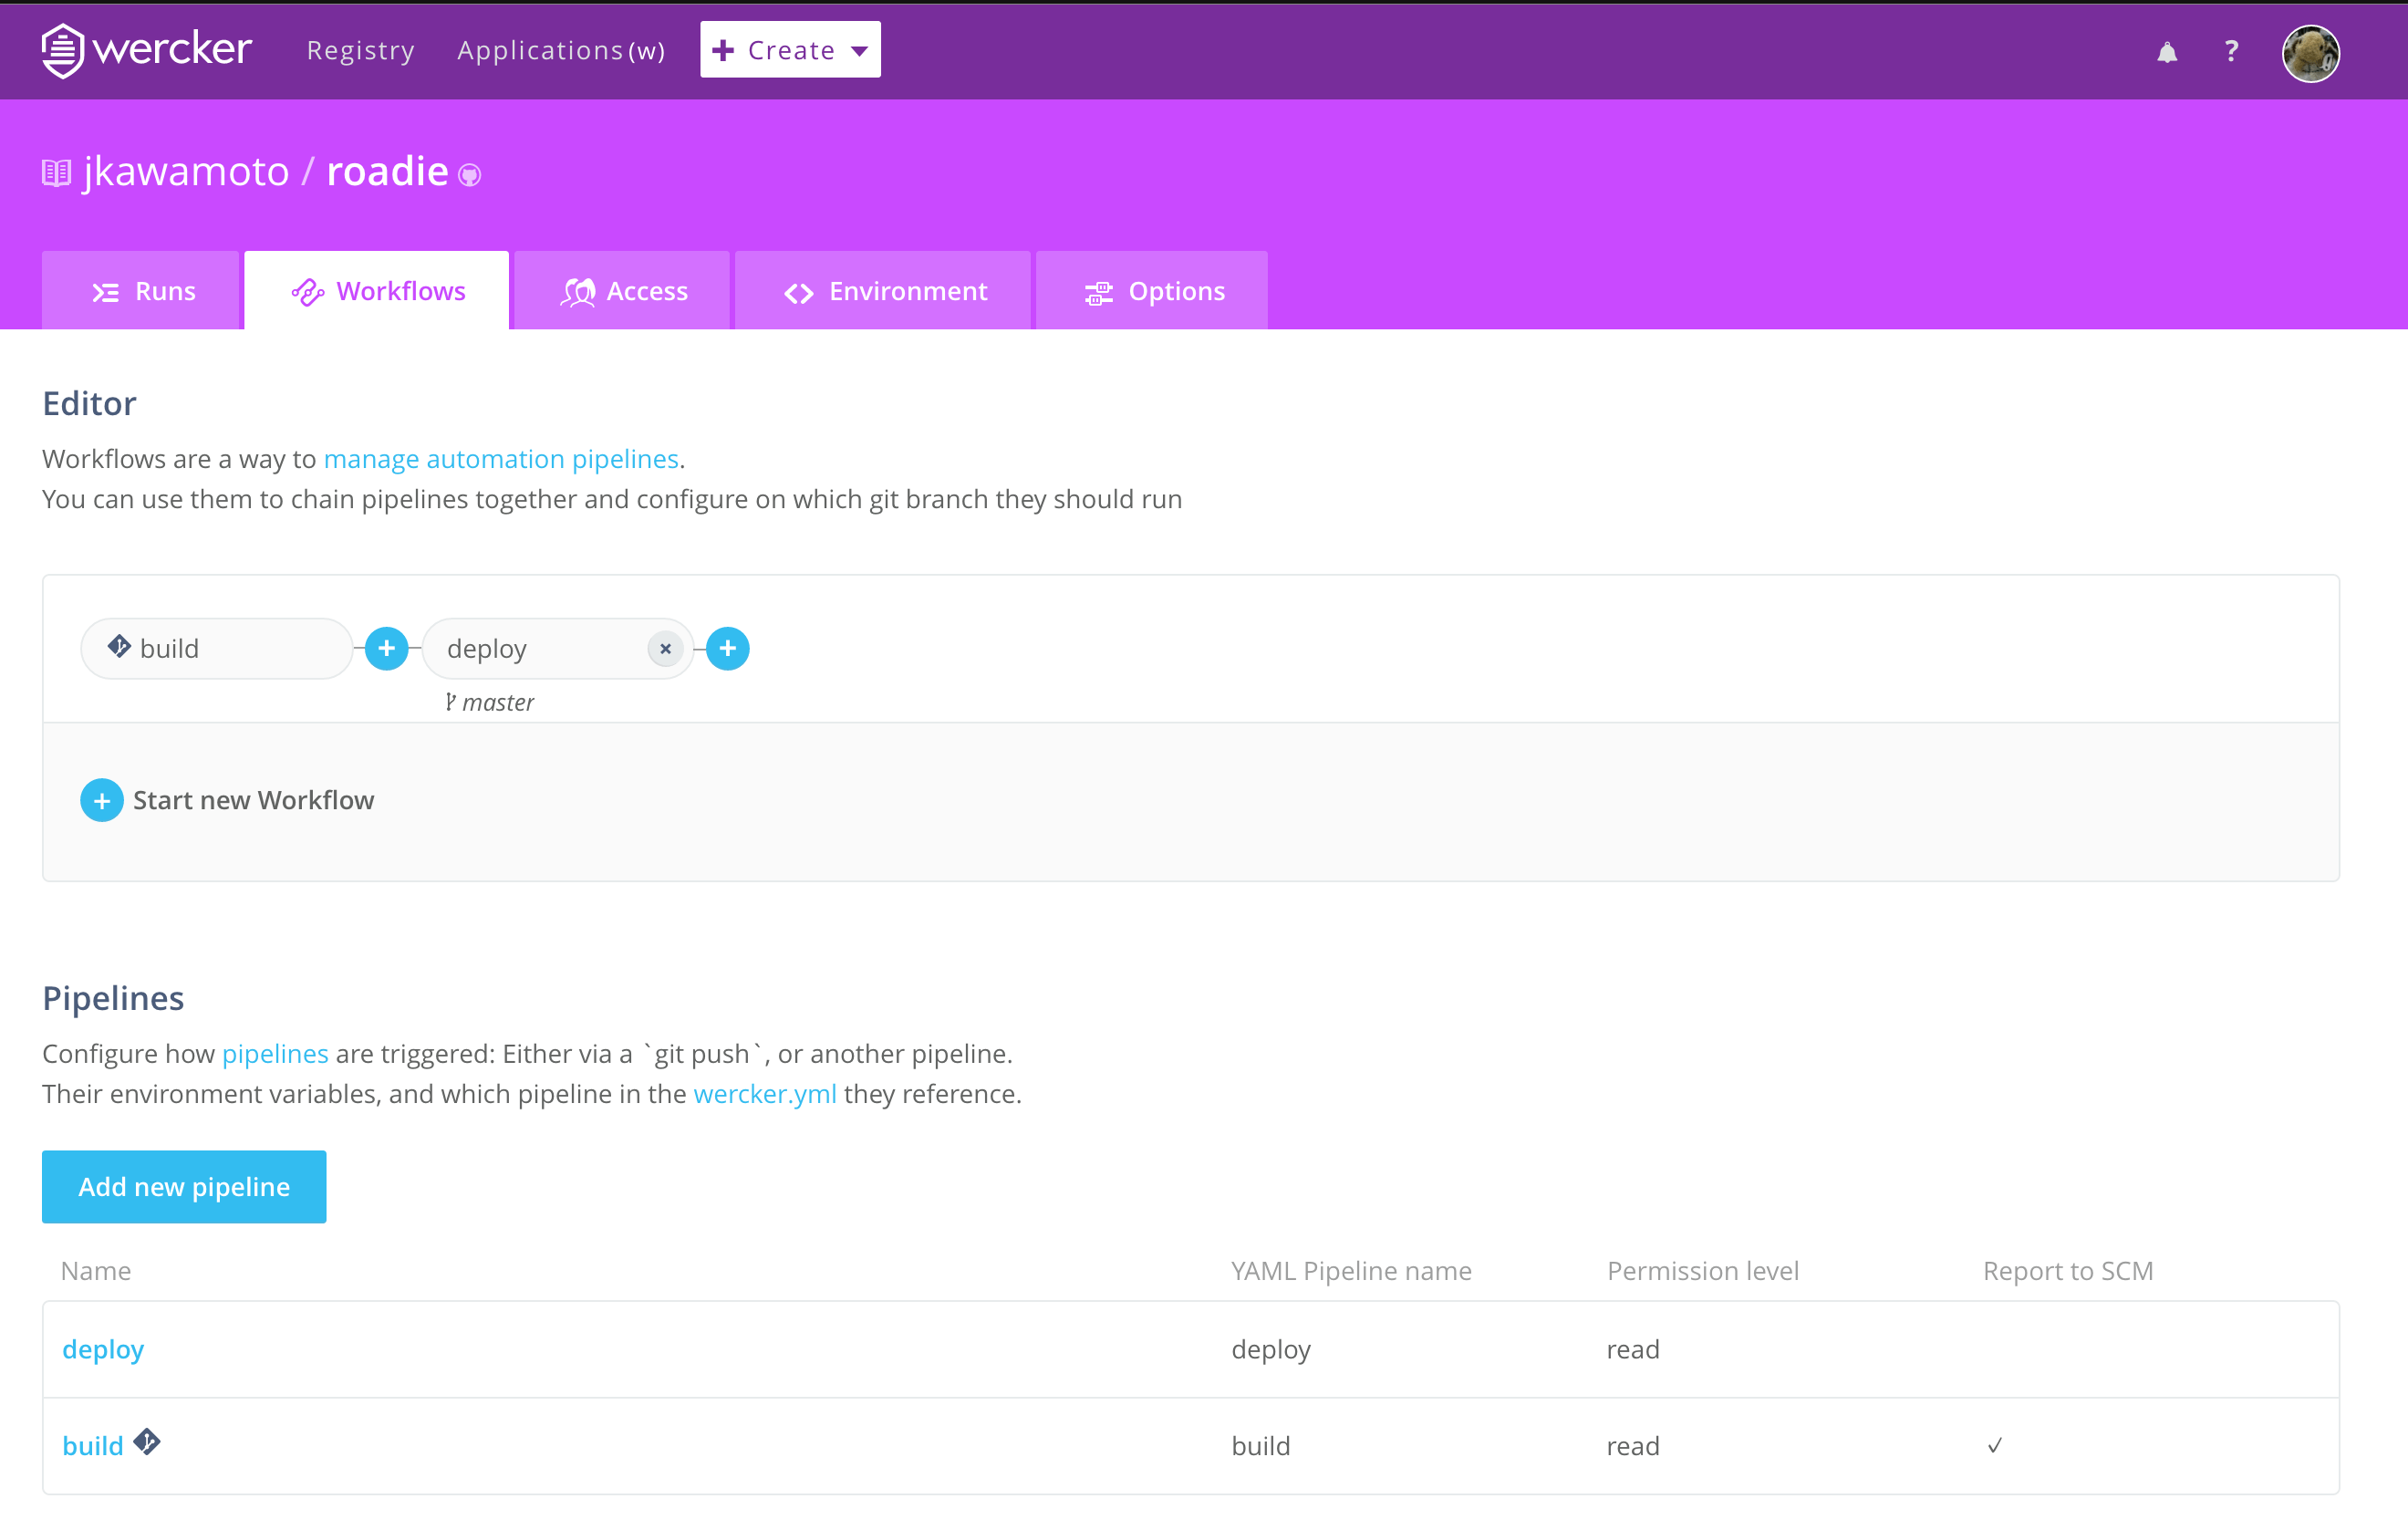
Task: Switch to the Runs tab
Action: [x=142, y=291]
